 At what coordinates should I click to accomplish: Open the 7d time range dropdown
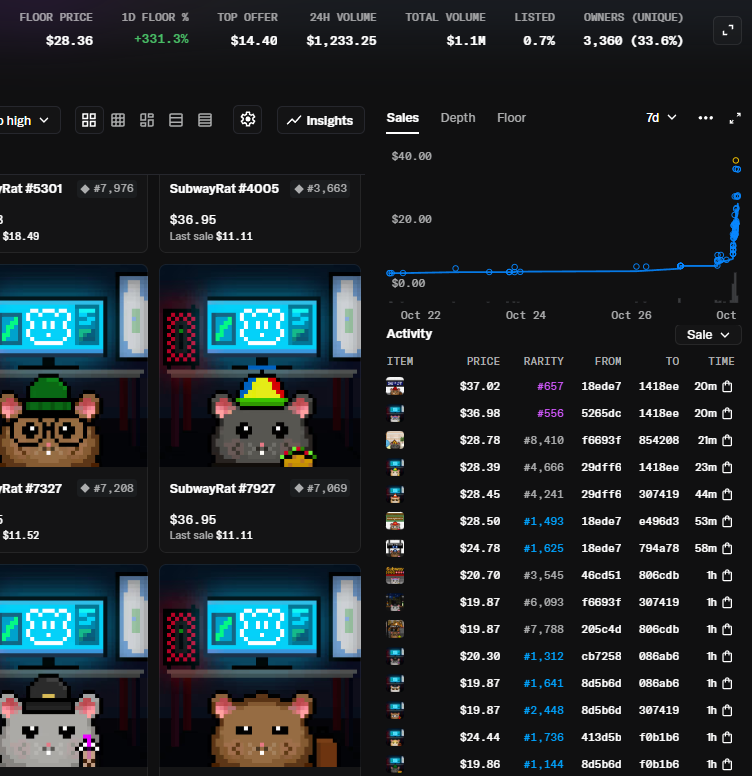[x=661, y=118]
